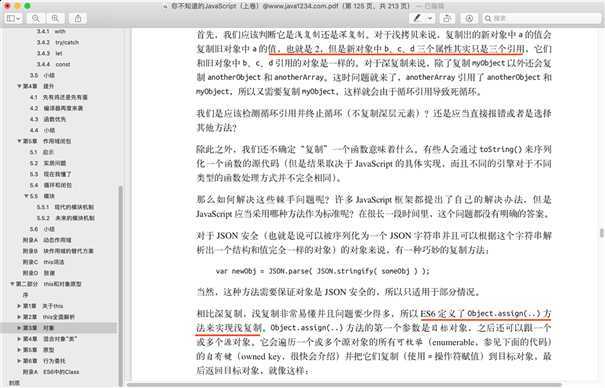This screenshot has width=605, height=388.
Task: Click the zoom in magnifier icon
Action: click(55, 19)
